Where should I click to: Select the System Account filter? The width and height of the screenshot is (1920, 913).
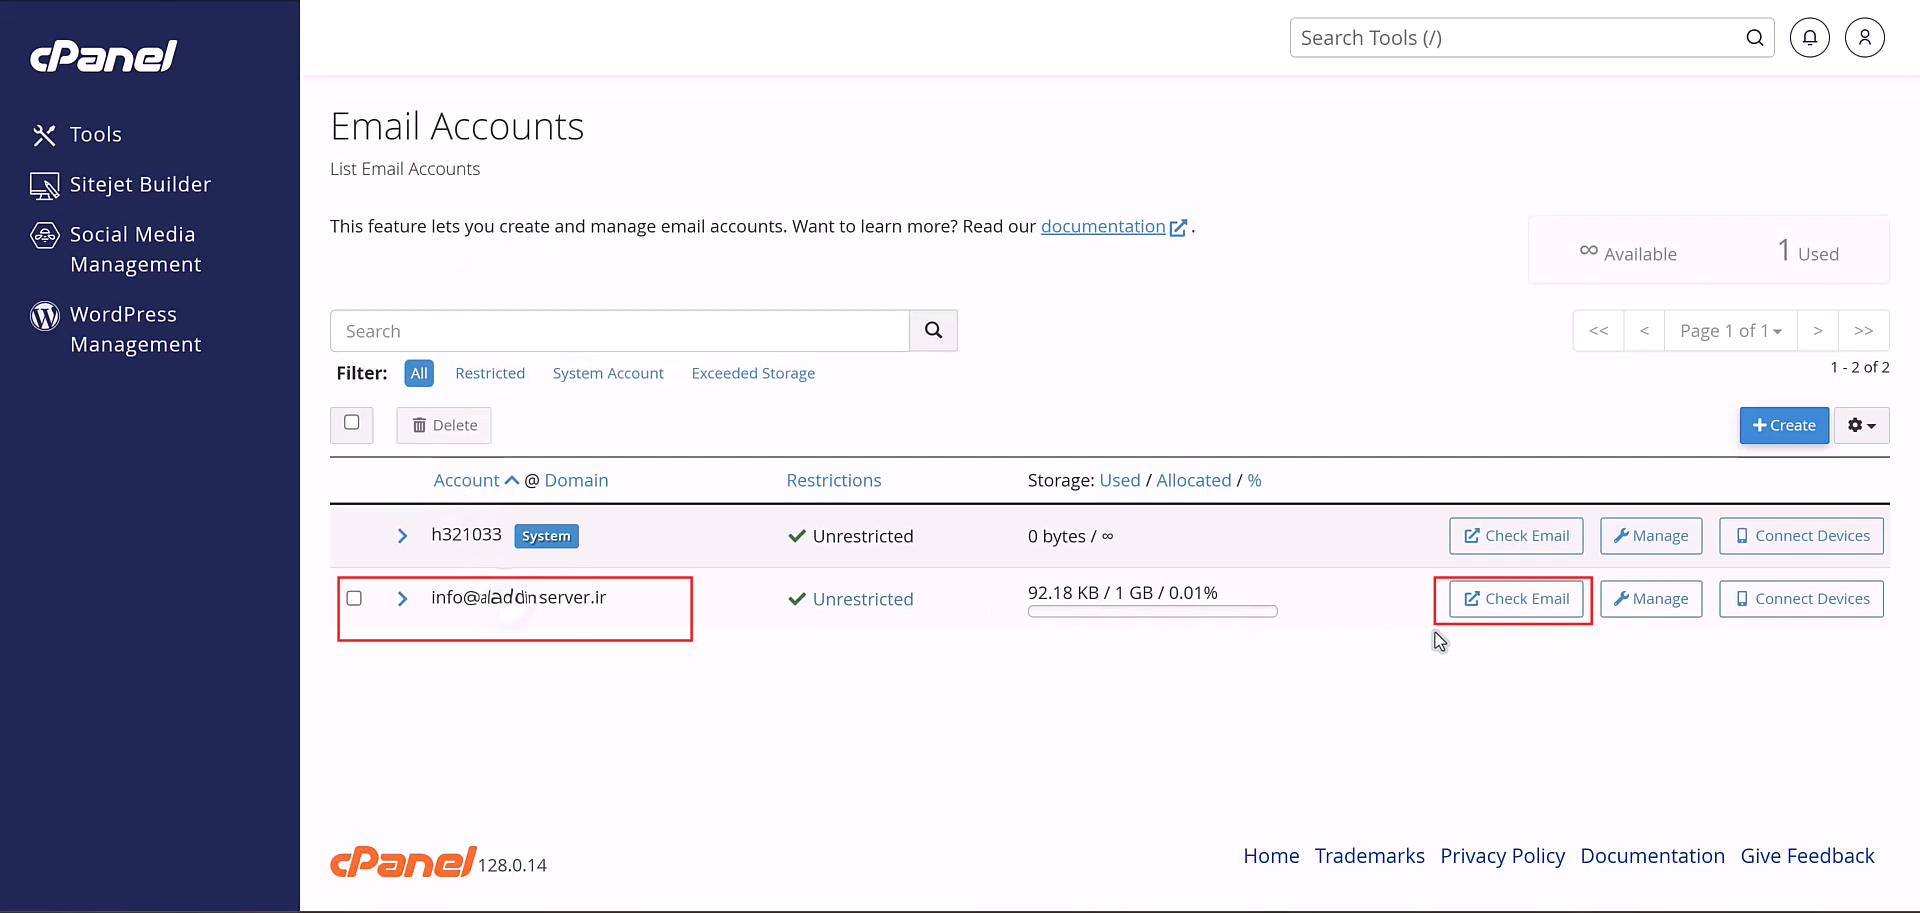coord(608,373)
